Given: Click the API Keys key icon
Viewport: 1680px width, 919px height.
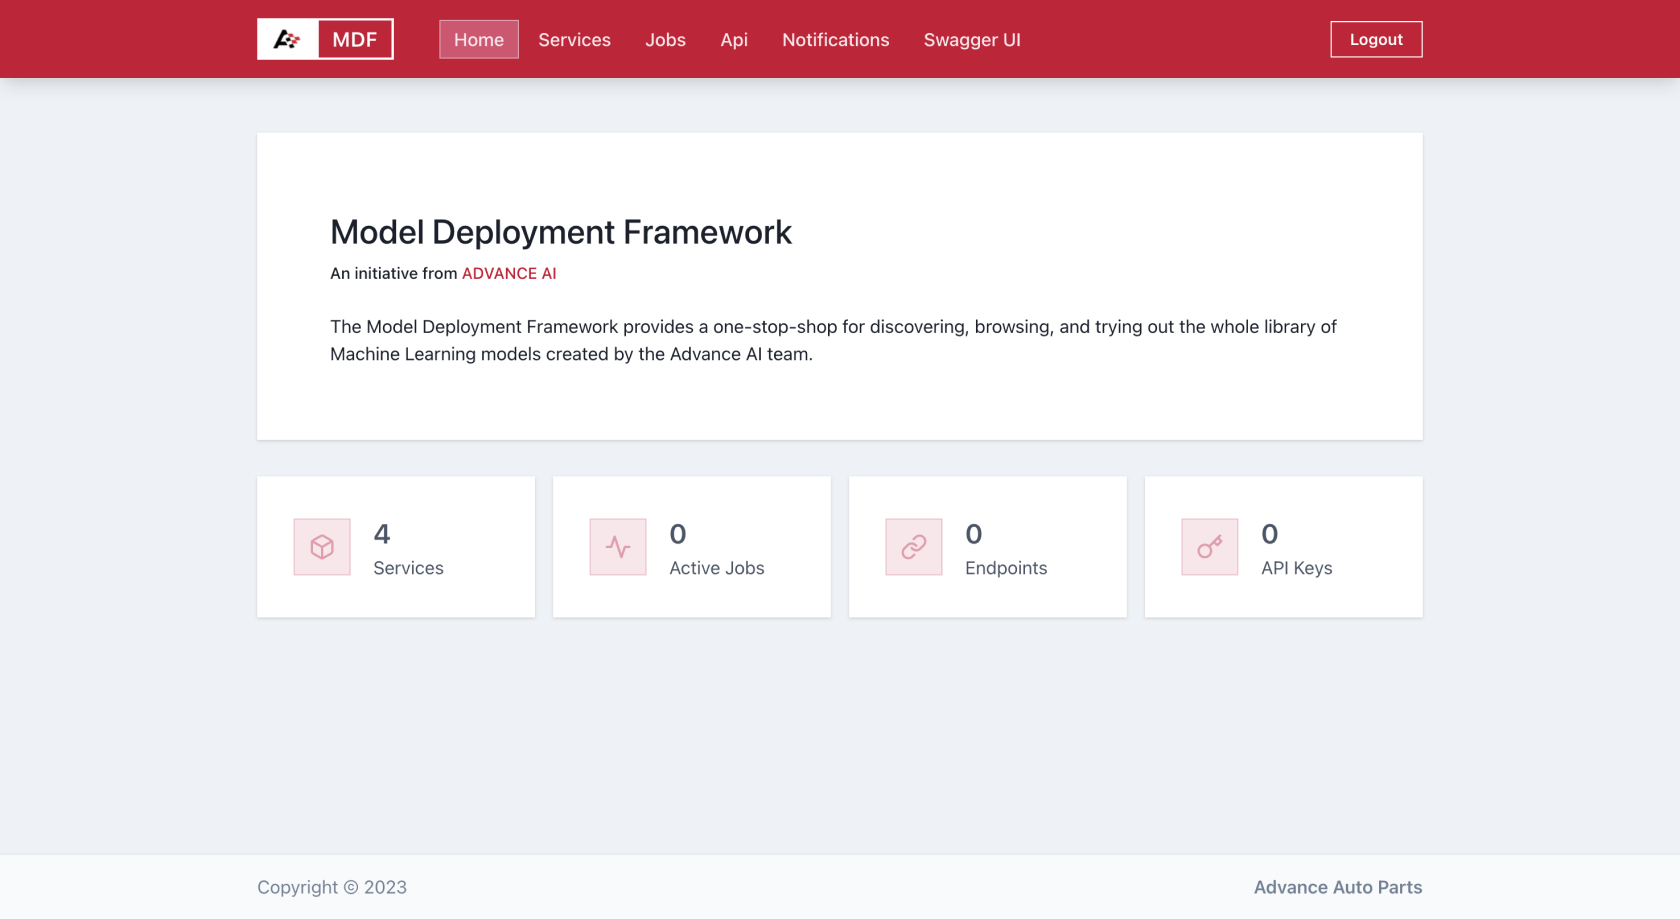Looking at the screenshot, I should coord(1210,547).
